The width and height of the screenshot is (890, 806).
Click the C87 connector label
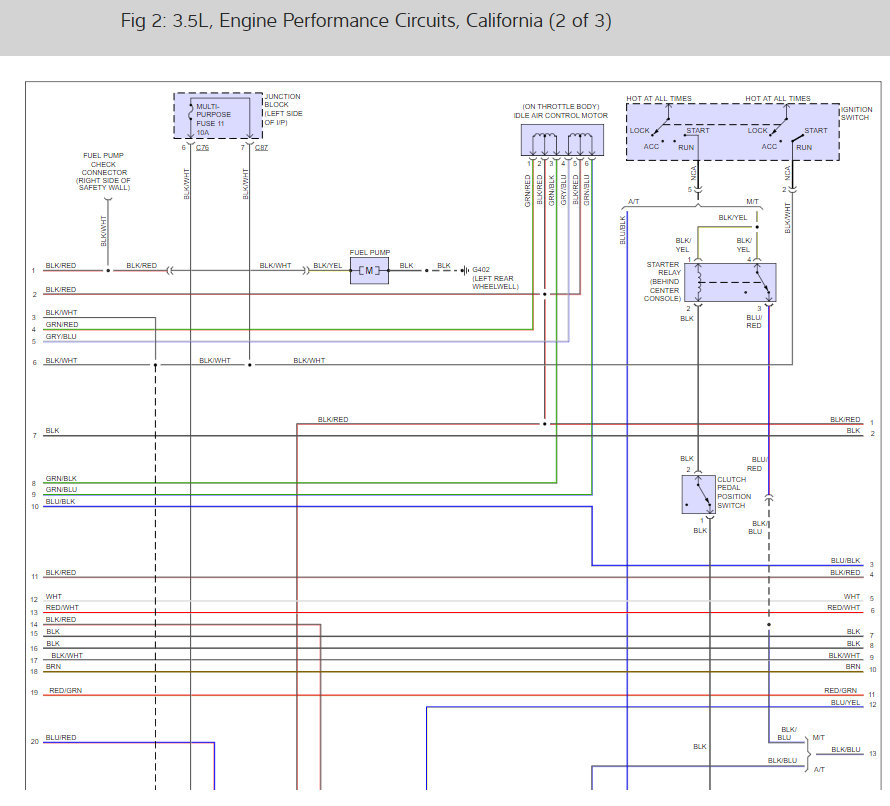pos(261,147)
